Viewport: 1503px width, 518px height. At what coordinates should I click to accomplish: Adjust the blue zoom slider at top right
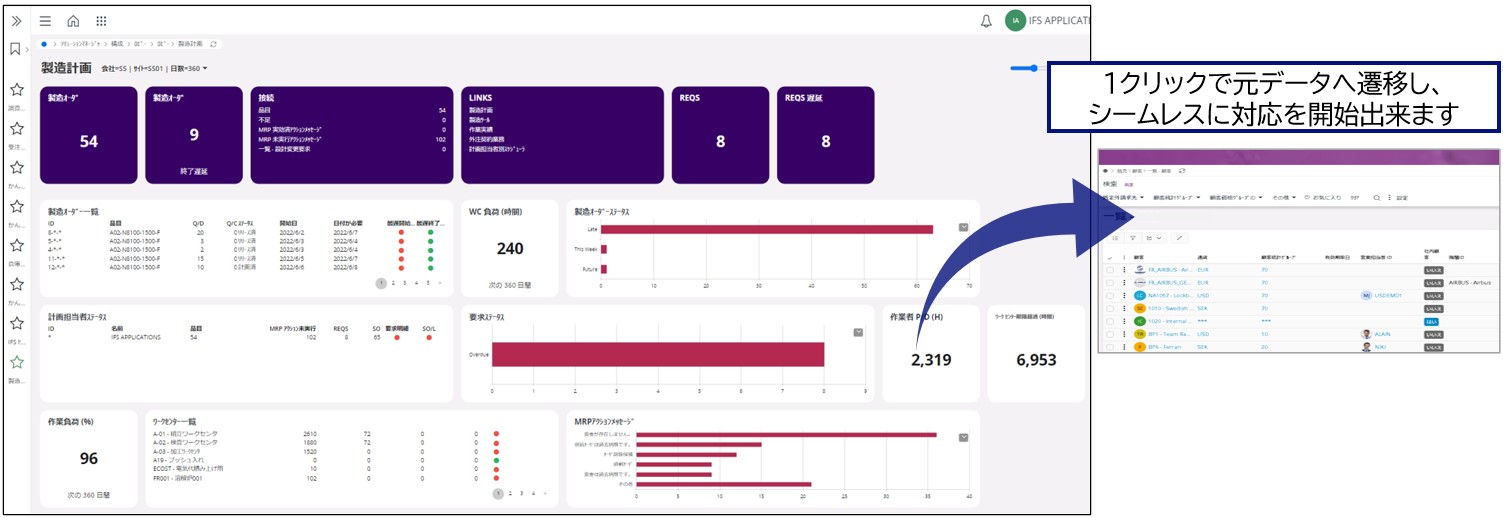(x=1025, y=68)
